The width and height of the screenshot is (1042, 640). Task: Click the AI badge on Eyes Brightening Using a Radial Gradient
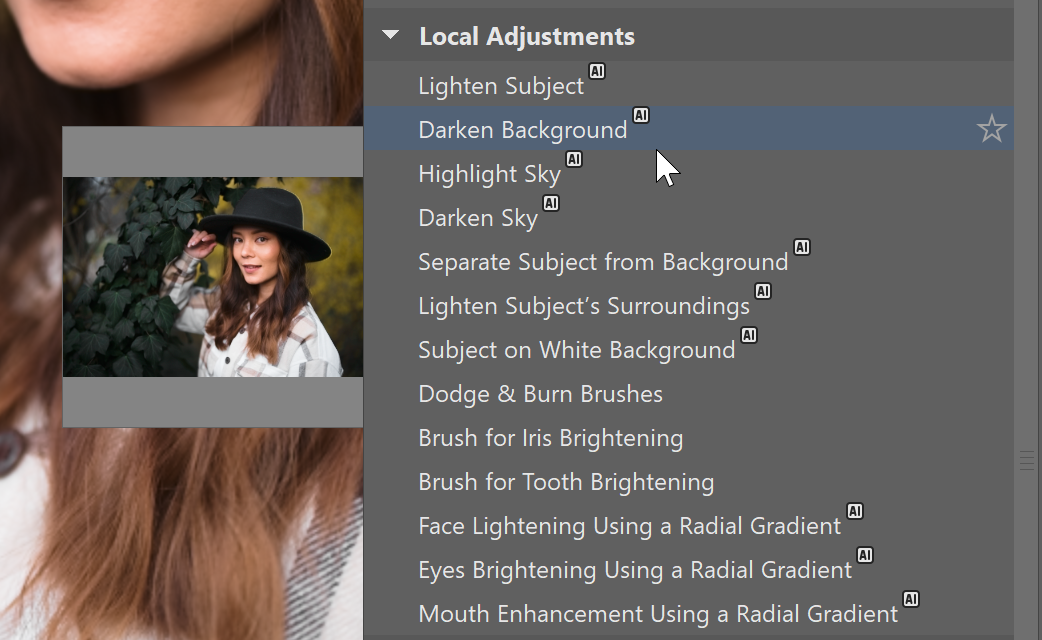[x=864, y=554]
